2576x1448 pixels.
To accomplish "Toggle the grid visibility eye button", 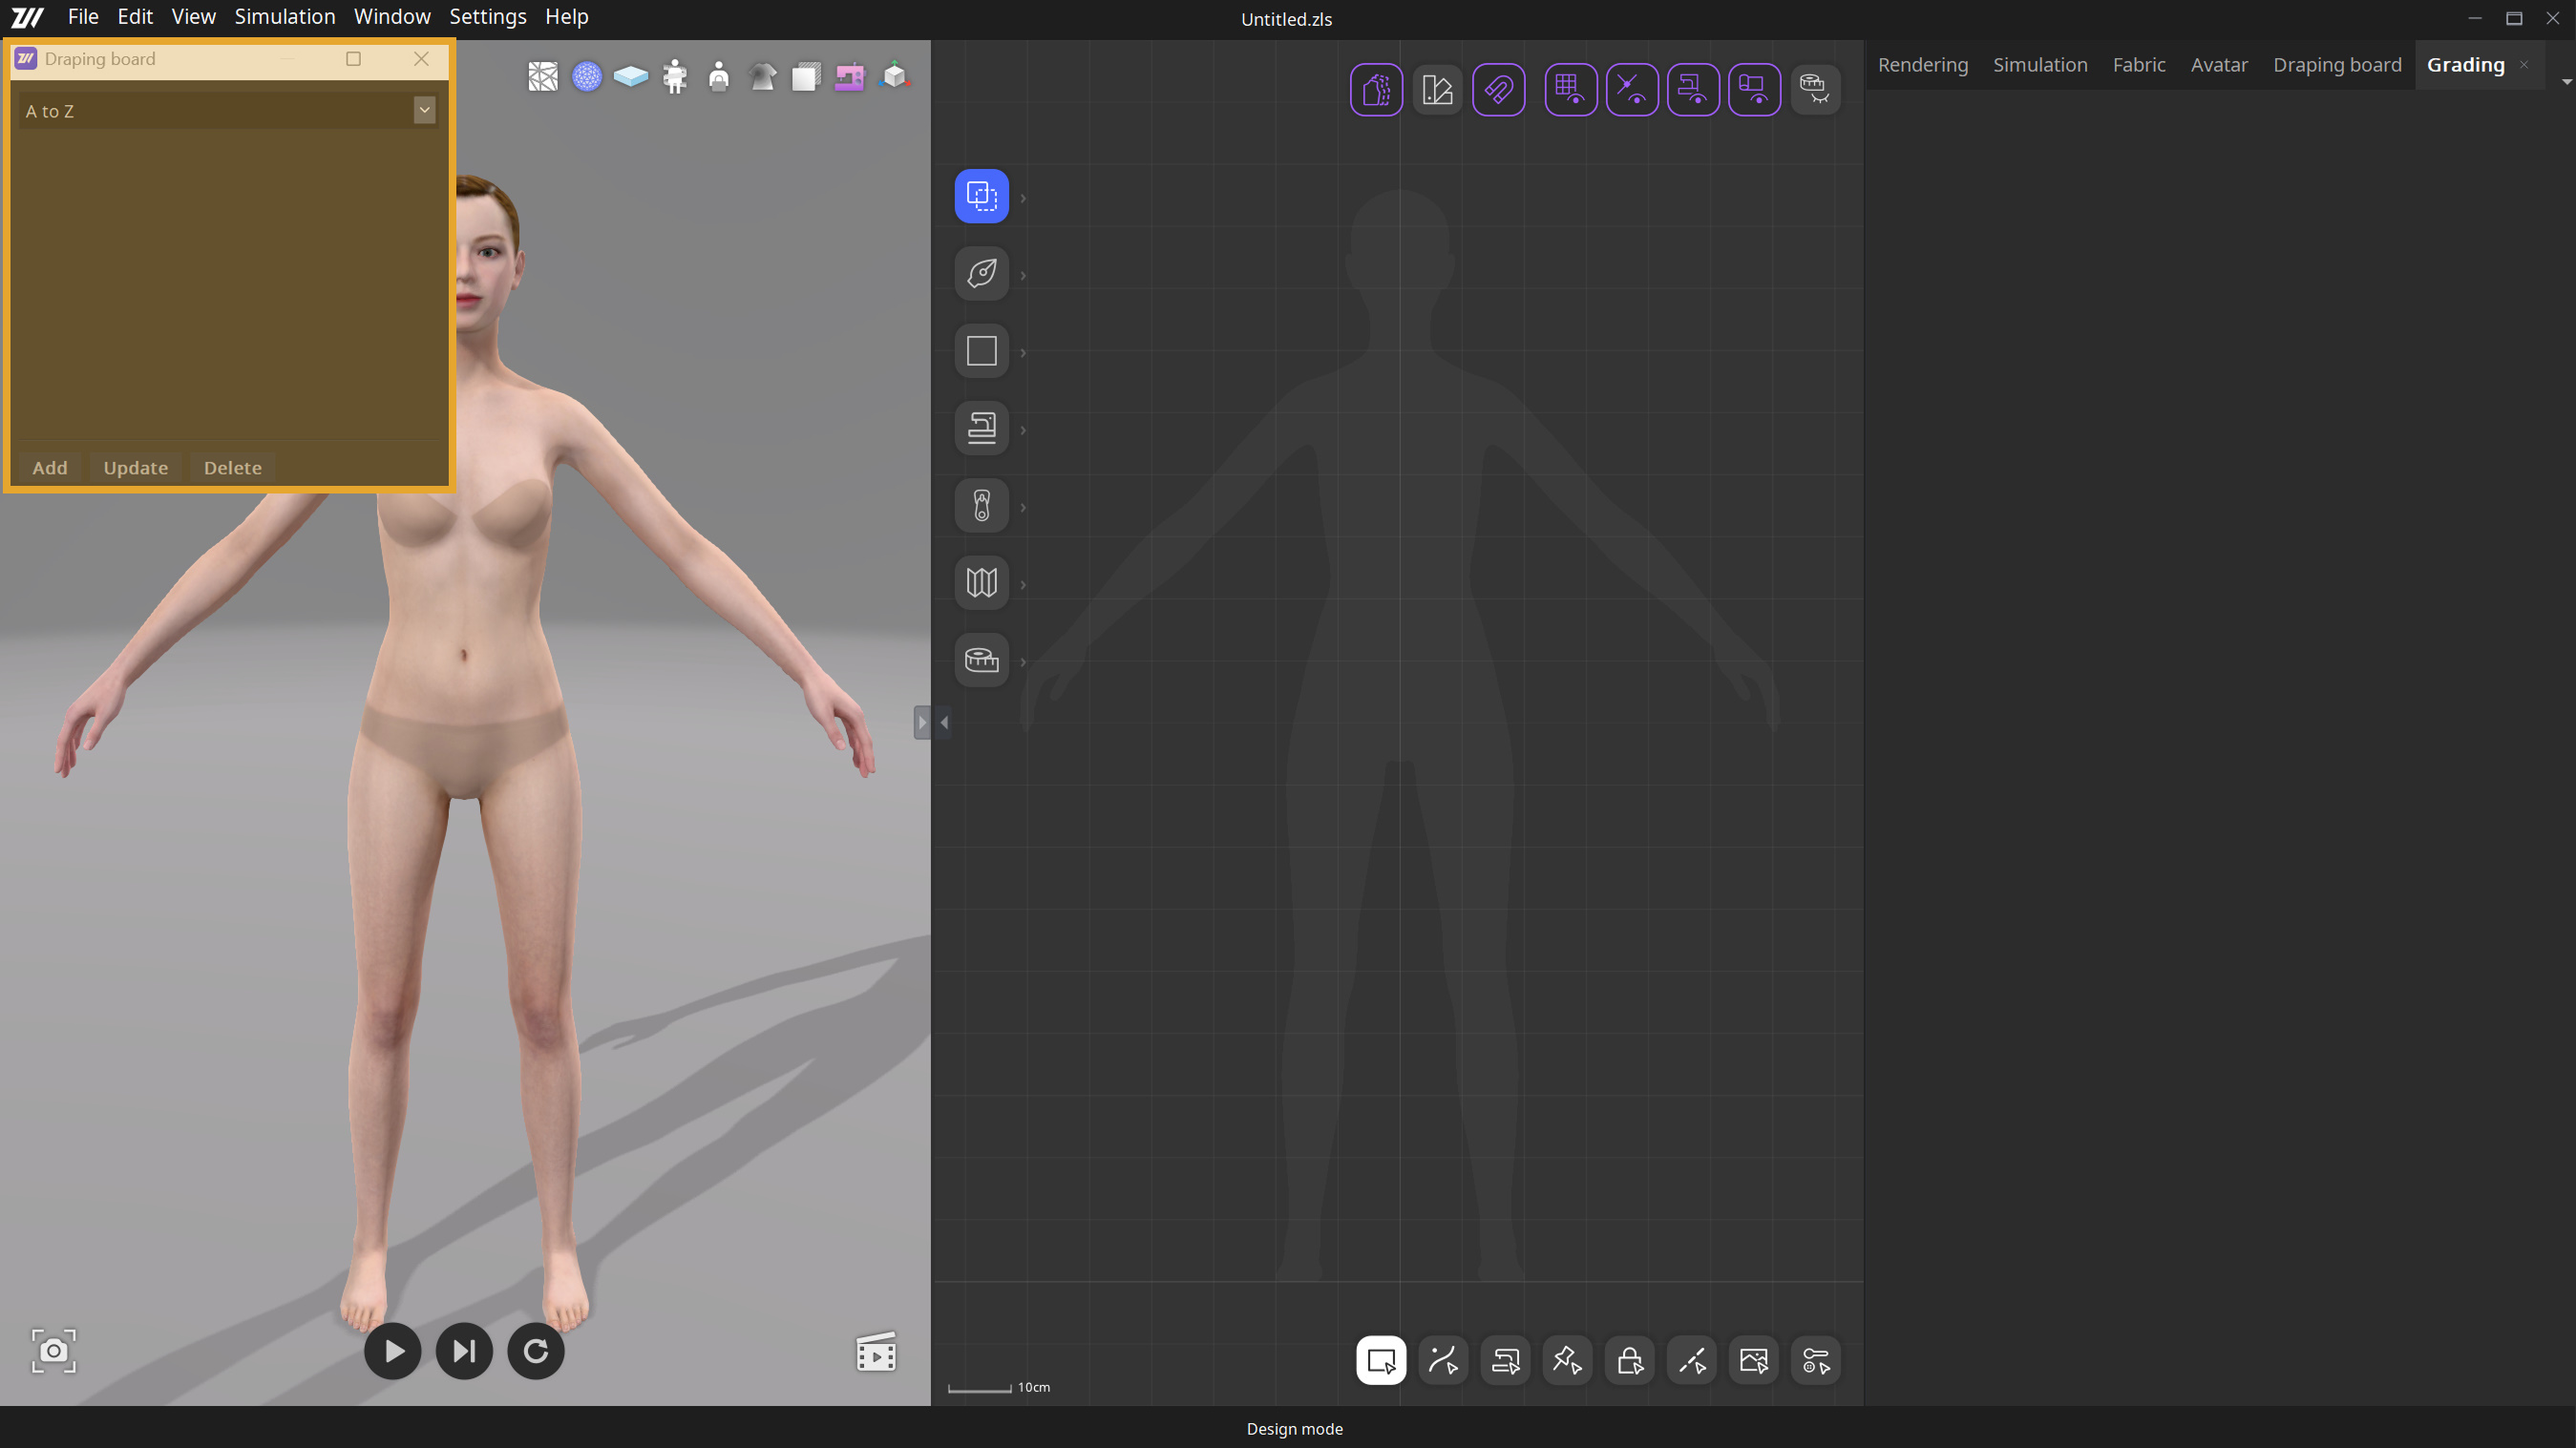I will tap(1570, 90).
